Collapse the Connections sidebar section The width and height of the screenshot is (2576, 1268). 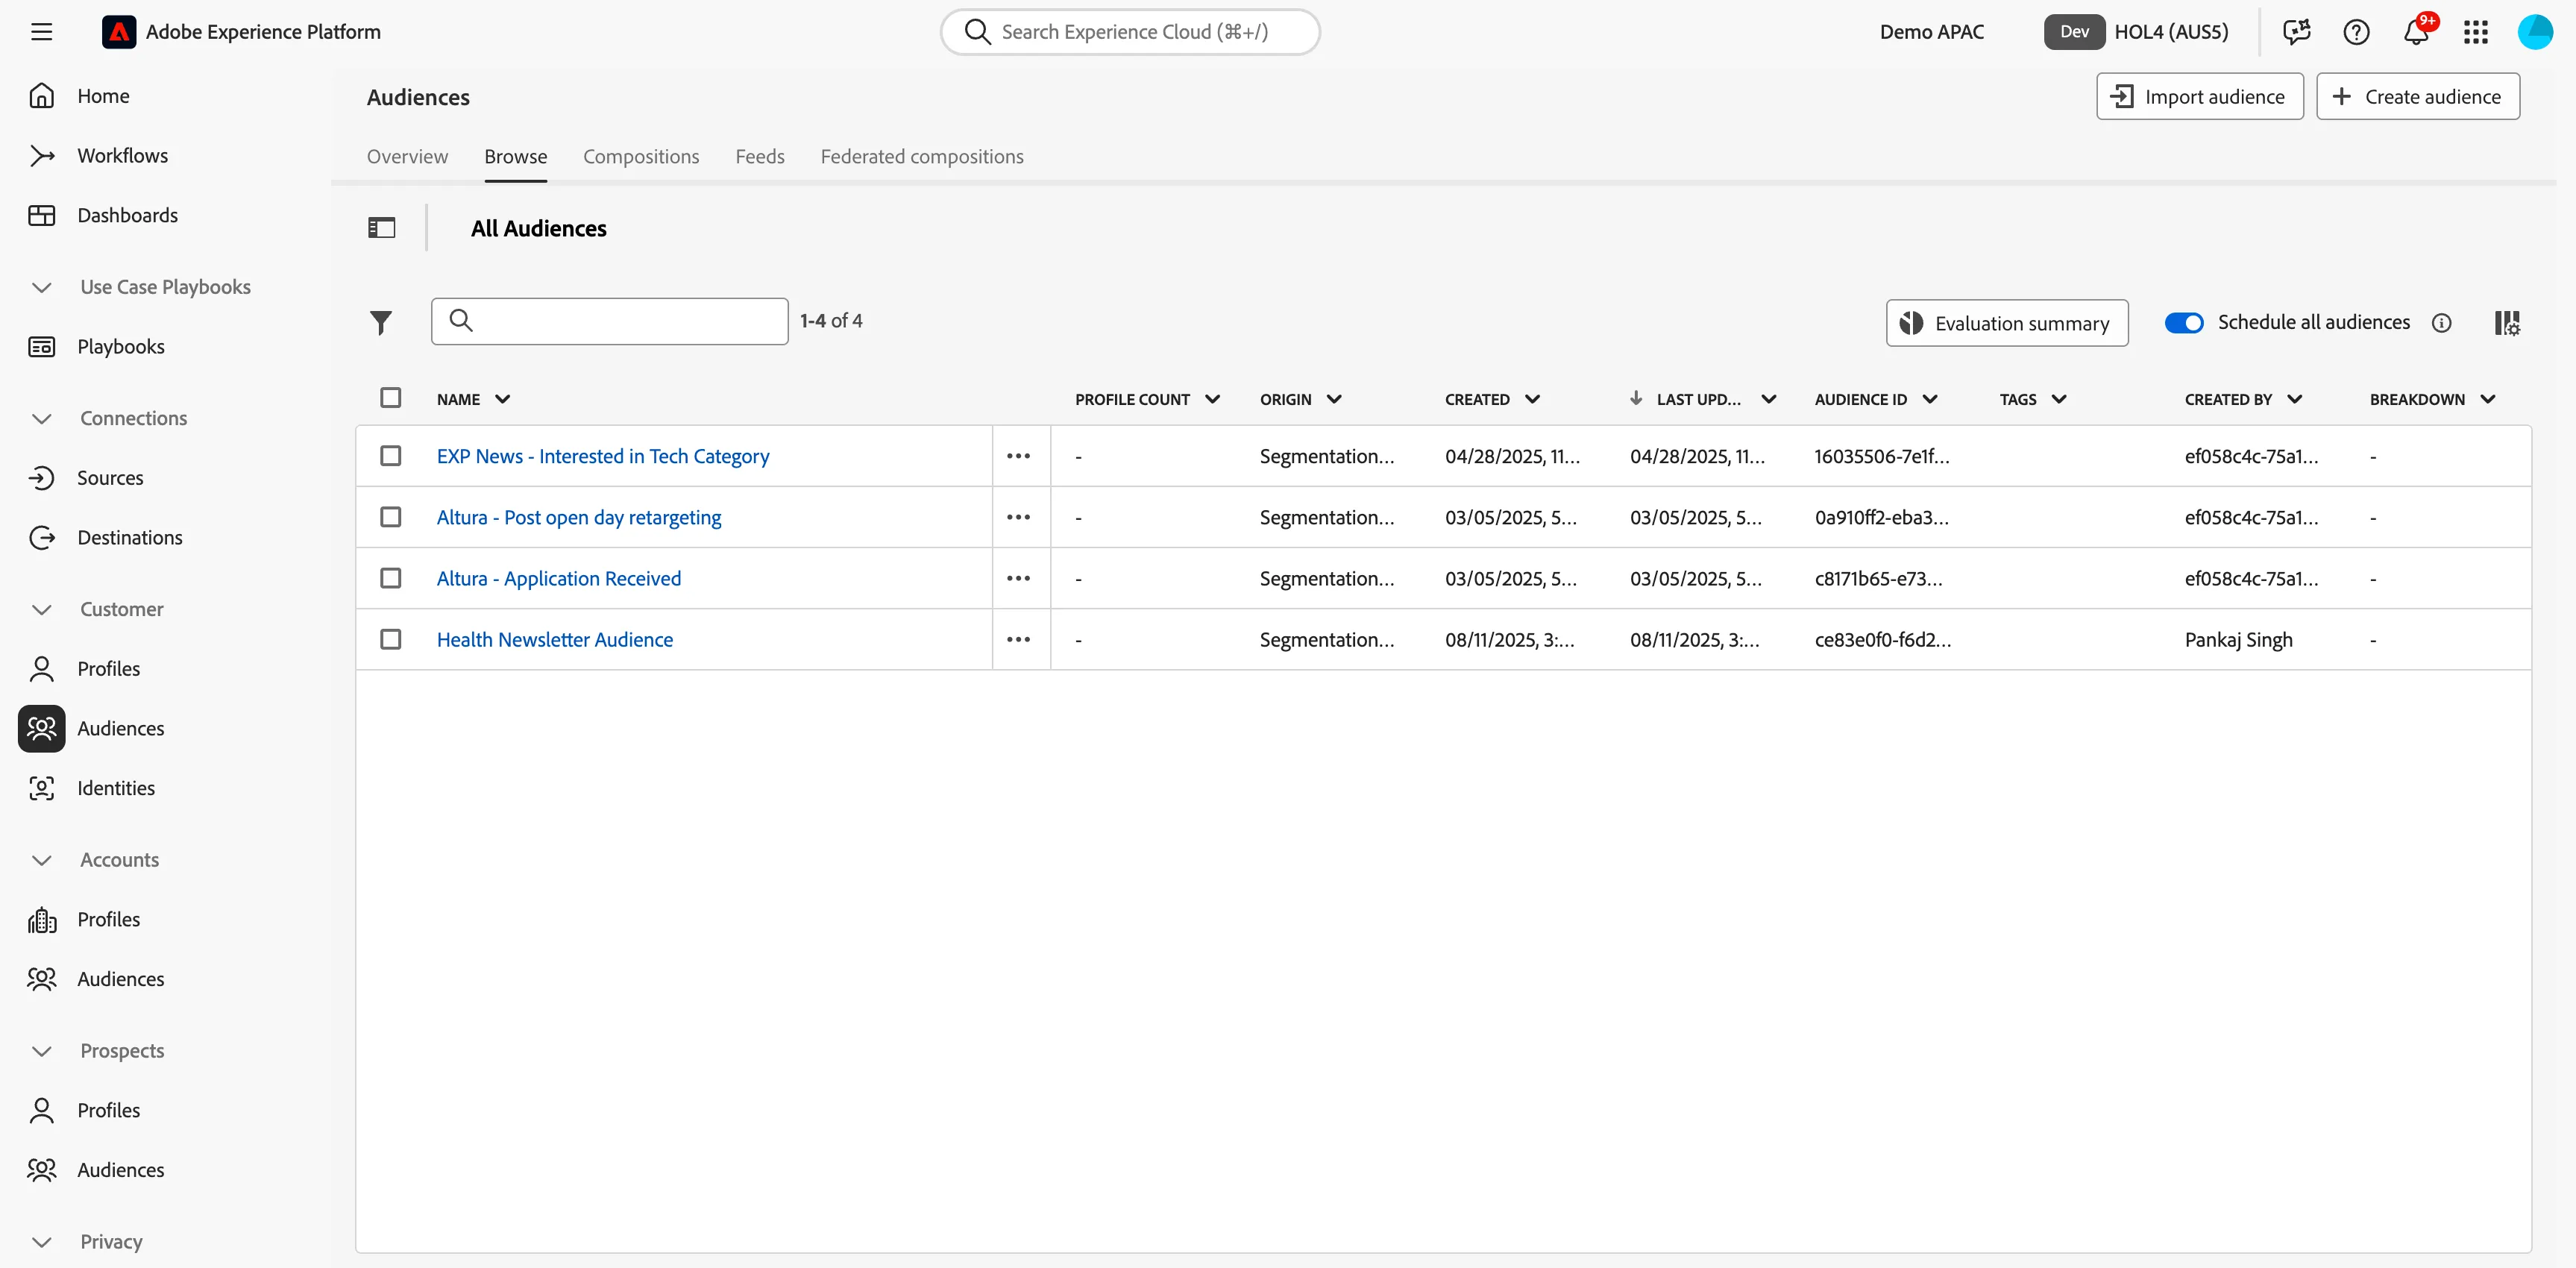pyautogui.click(x=41, y=418)
